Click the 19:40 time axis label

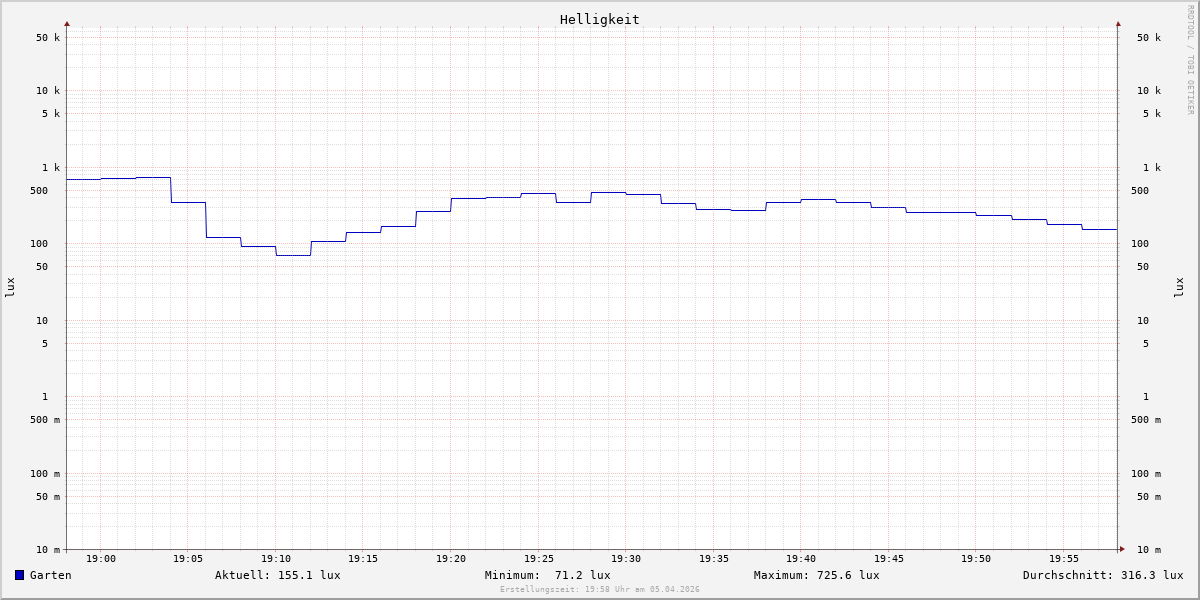pyautogui.click(x=801, y=559)
